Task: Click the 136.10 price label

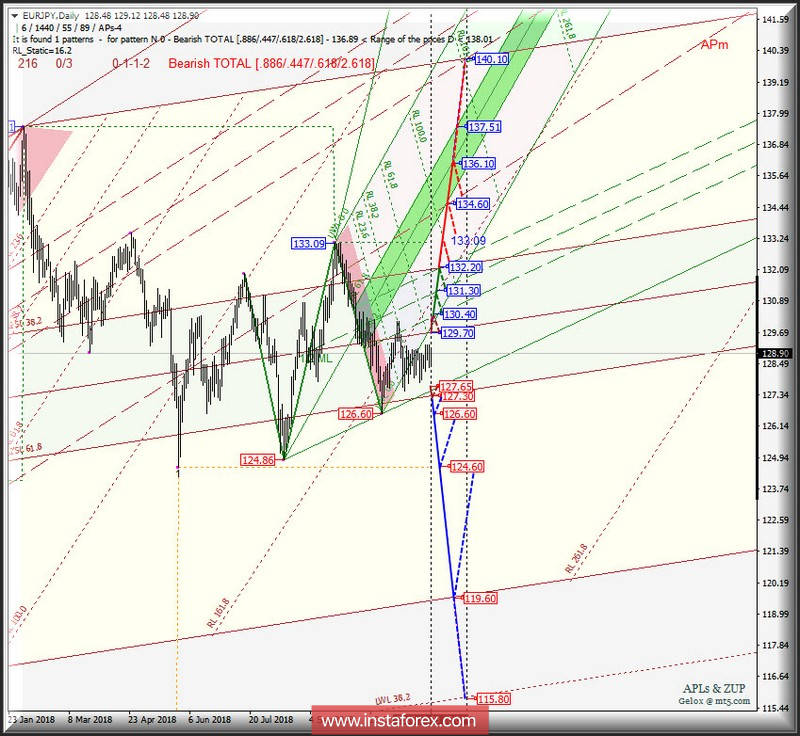Action: coord(479,164)
